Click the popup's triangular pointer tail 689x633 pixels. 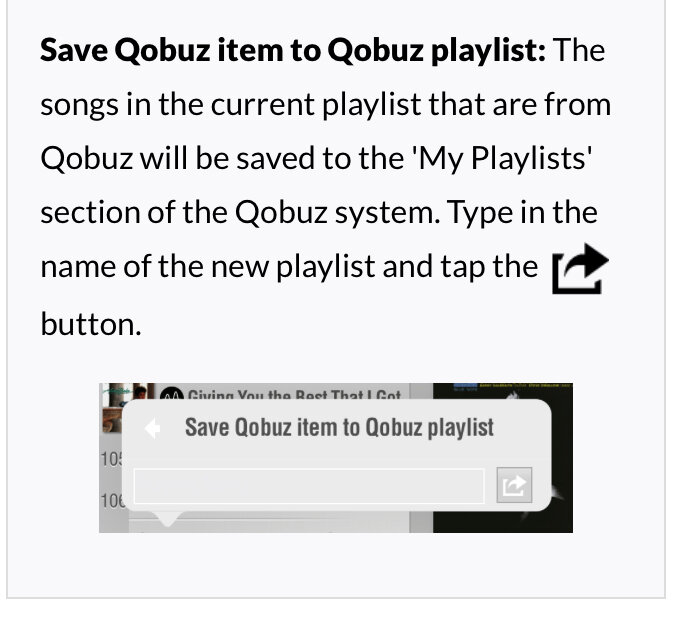point(167,518)
